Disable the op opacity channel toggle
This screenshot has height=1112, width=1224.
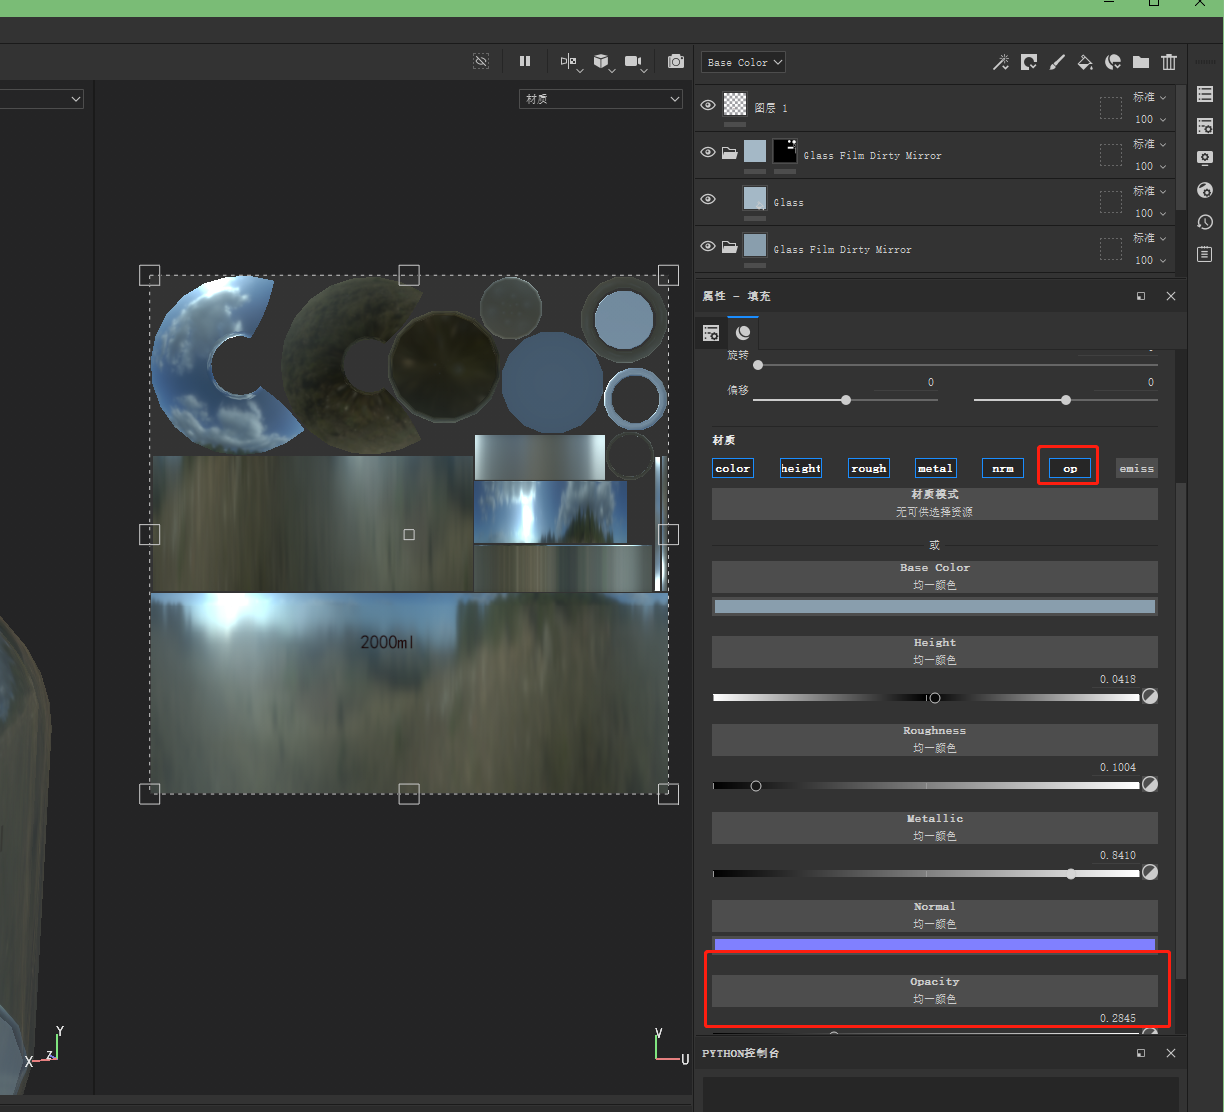(1069, 468)
